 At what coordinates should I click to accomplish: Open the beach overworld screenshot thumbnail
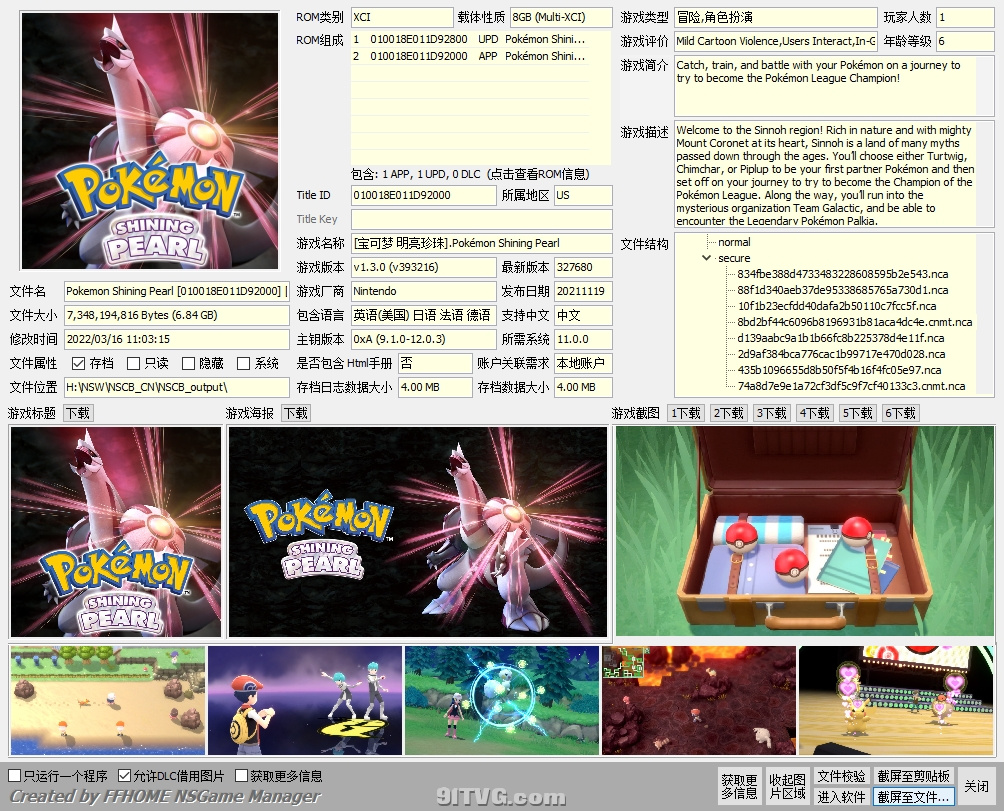pos(108,700)
